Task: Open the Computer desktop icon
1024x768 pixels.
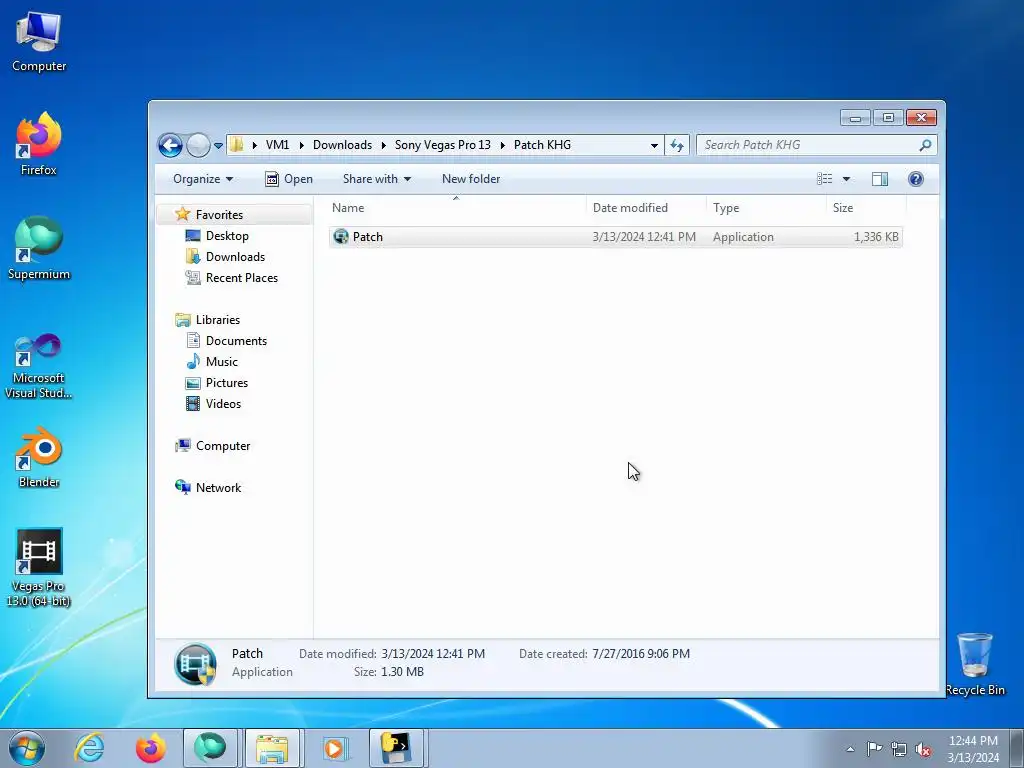Action: (x=39, y=41)
